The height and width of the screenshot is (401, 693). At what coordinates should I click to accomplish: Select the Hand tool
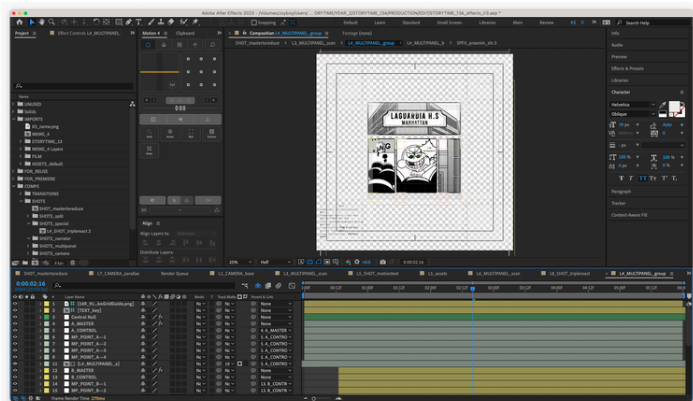click(42, 22)
